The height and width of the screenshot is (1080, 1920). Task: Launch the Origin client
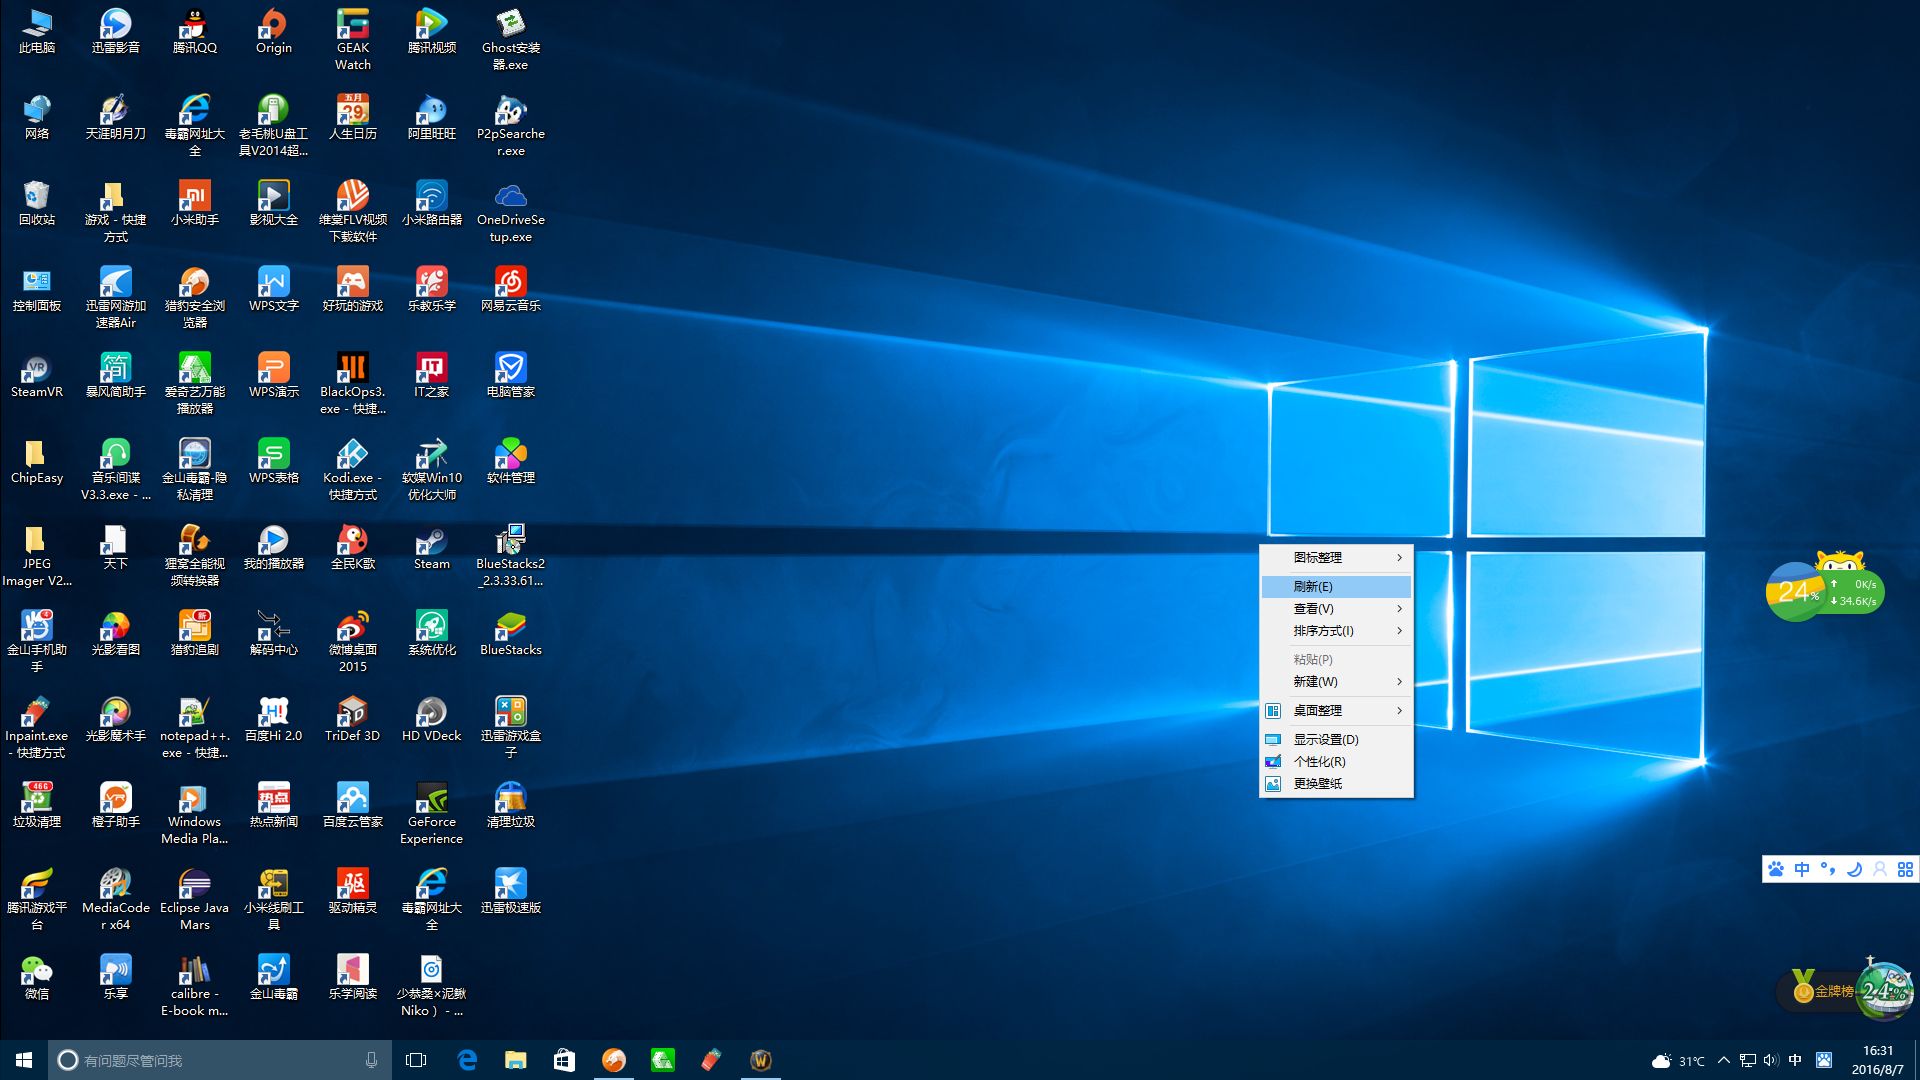(x=272, y=27)
